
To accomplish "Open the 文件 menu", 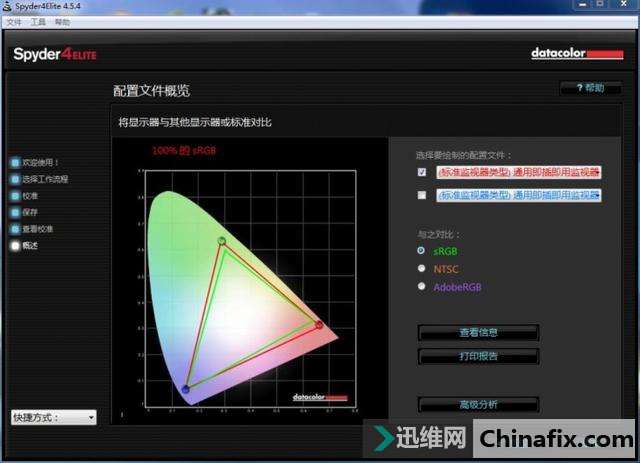I will point(14,22).
